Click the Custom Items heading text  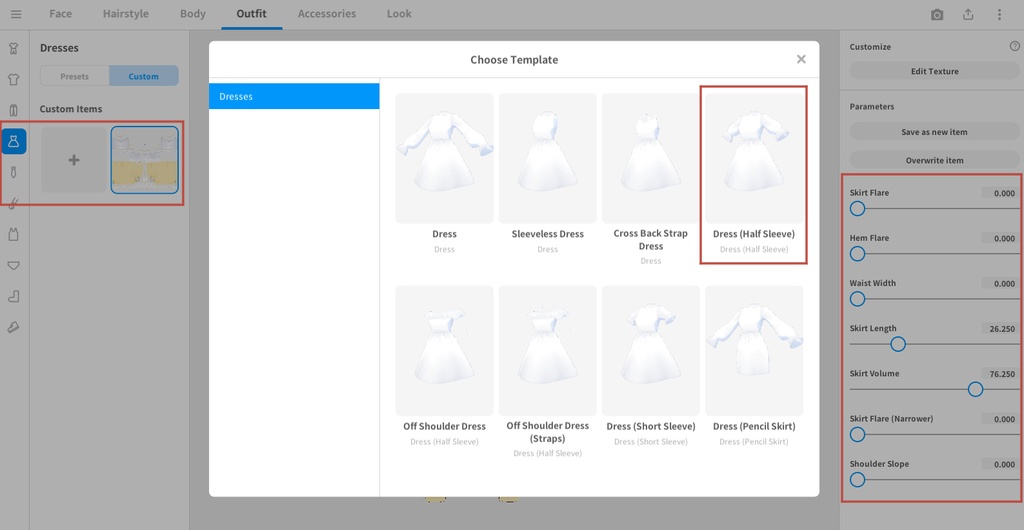[71, 109]
